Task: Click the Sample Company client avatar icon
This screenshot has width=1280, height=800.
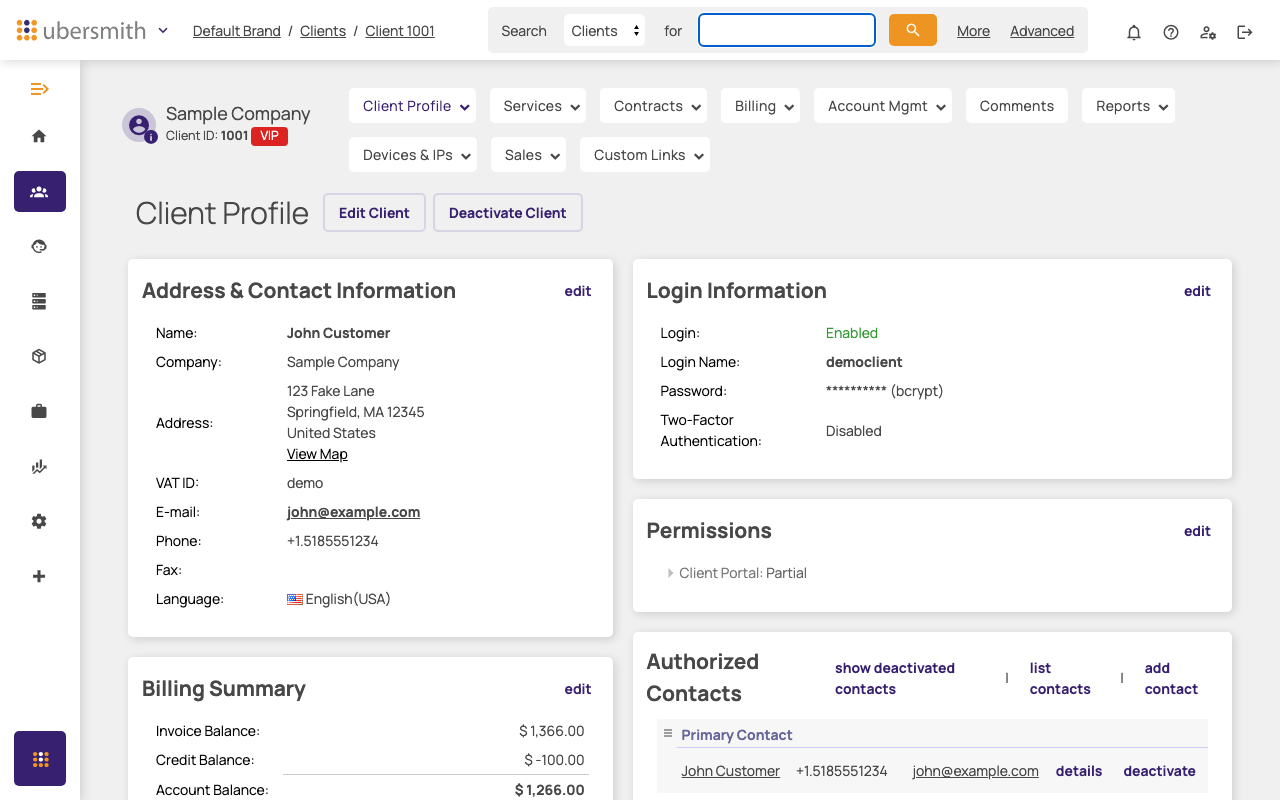Action: pos(139,125)
